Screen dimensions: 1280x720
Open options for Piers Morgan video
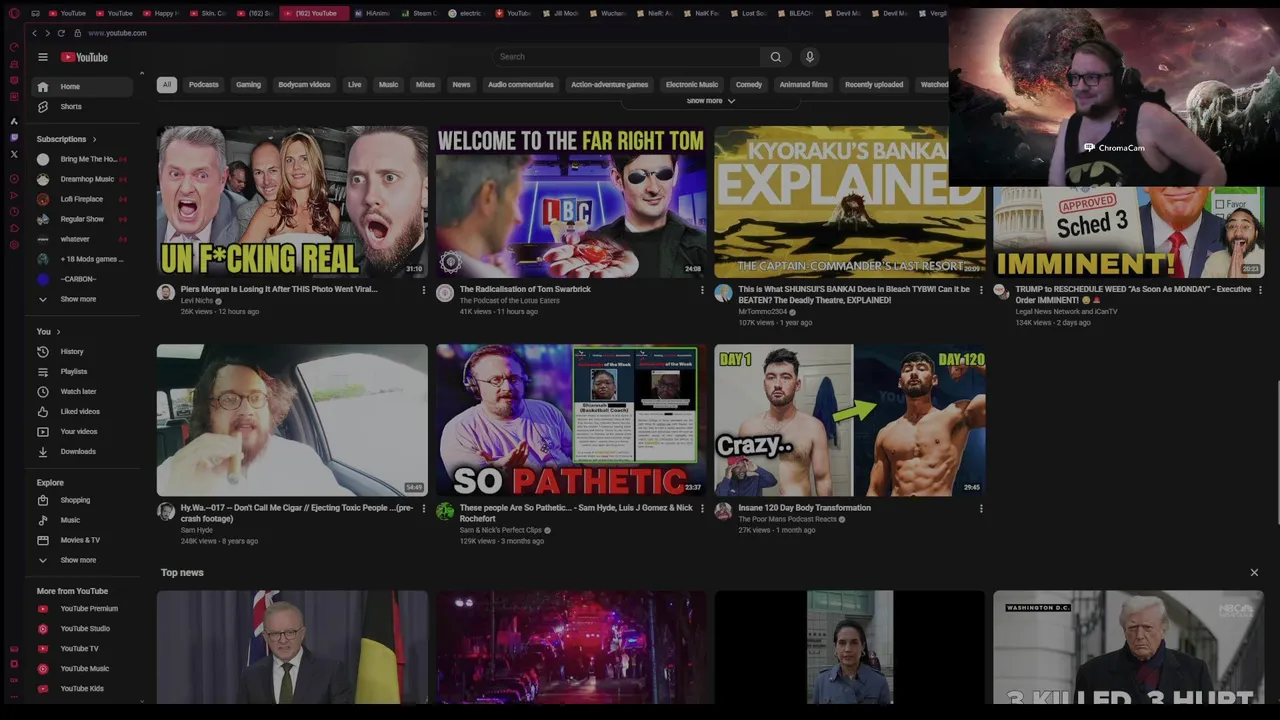[423, 290]
